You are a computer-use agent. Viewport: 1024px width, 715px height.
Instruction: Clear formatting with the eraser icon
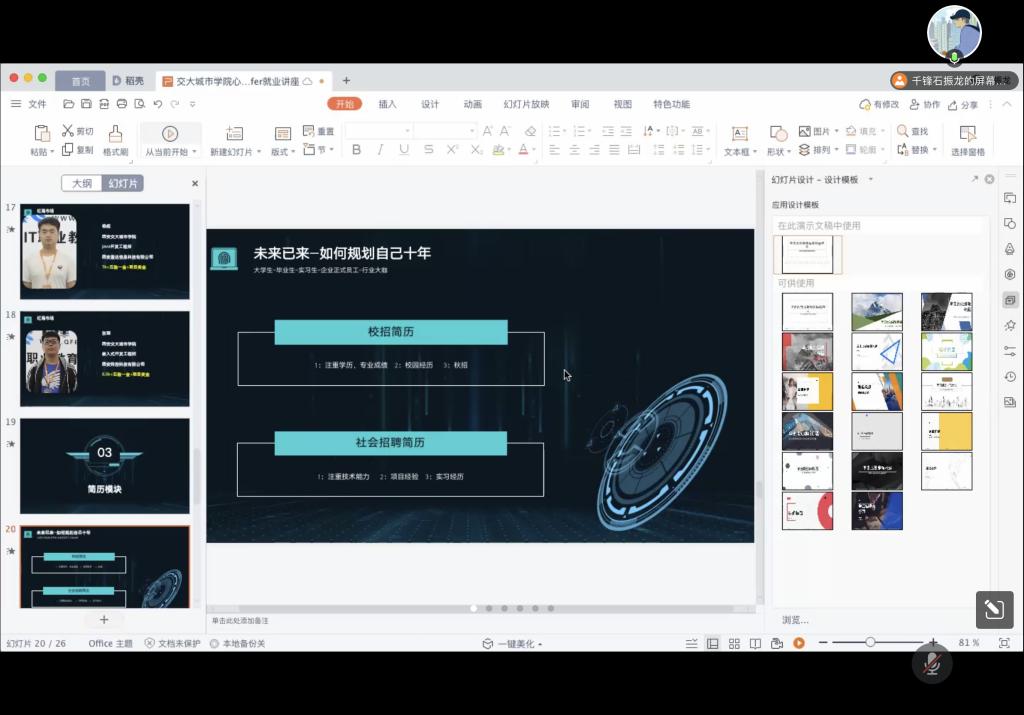point(530,131)
